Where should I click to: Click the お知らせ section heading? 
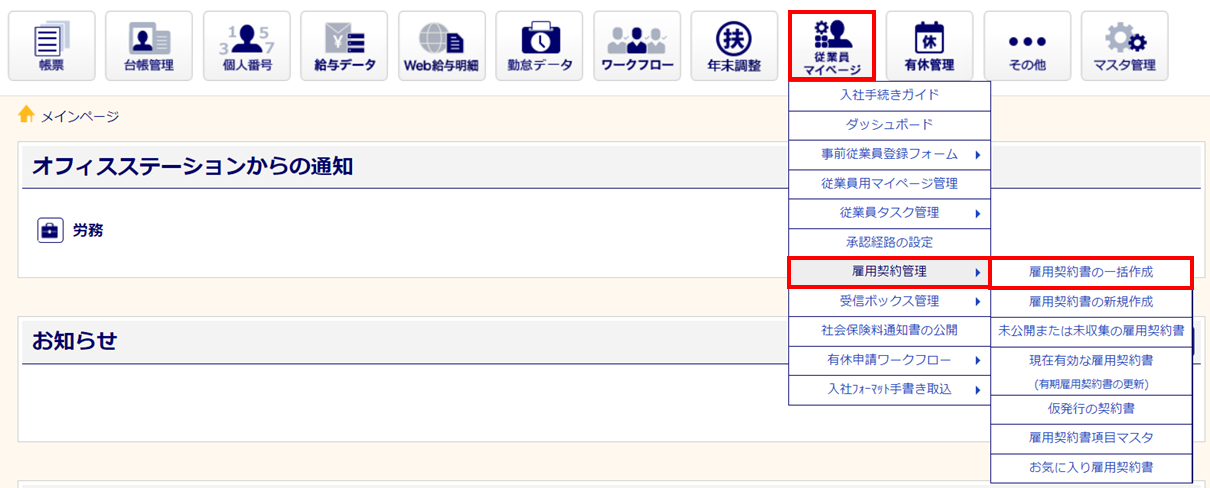[74, 341]
